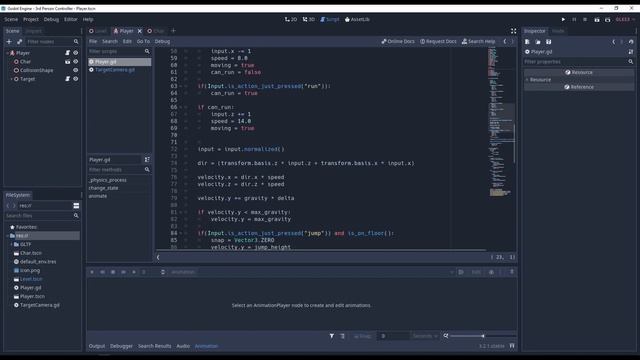The height and width of the screenshot is (360, 640).
Task: Go to previous script edit location
Action: 505,41
